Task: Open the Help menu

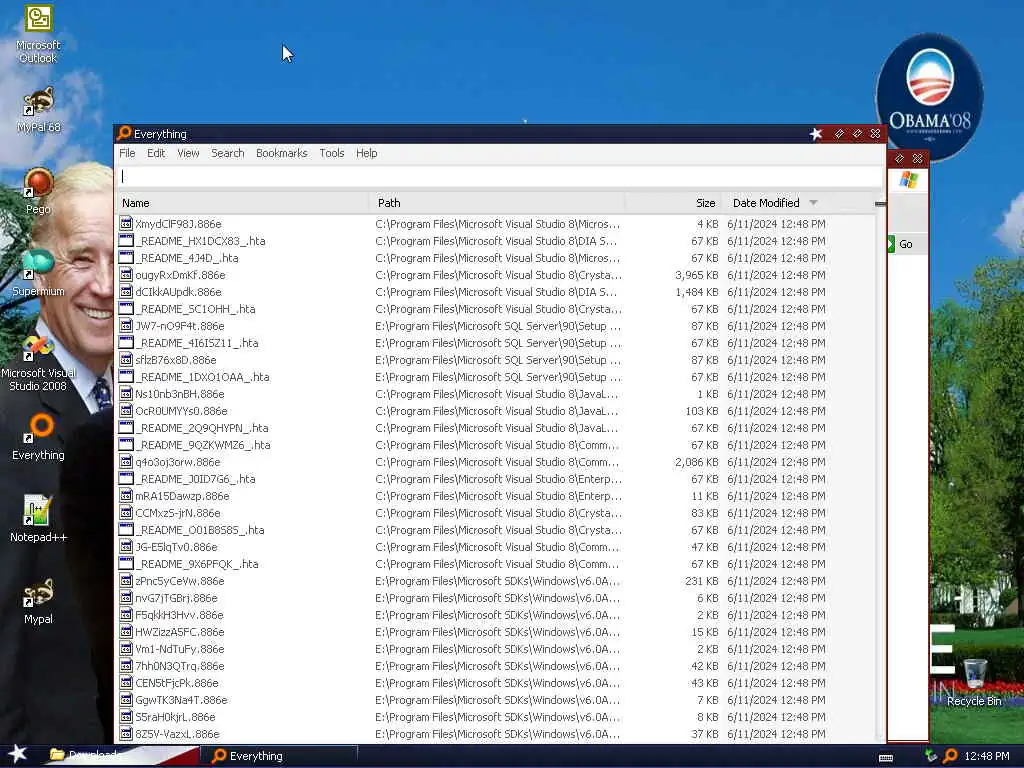Action: pos(366,153)
